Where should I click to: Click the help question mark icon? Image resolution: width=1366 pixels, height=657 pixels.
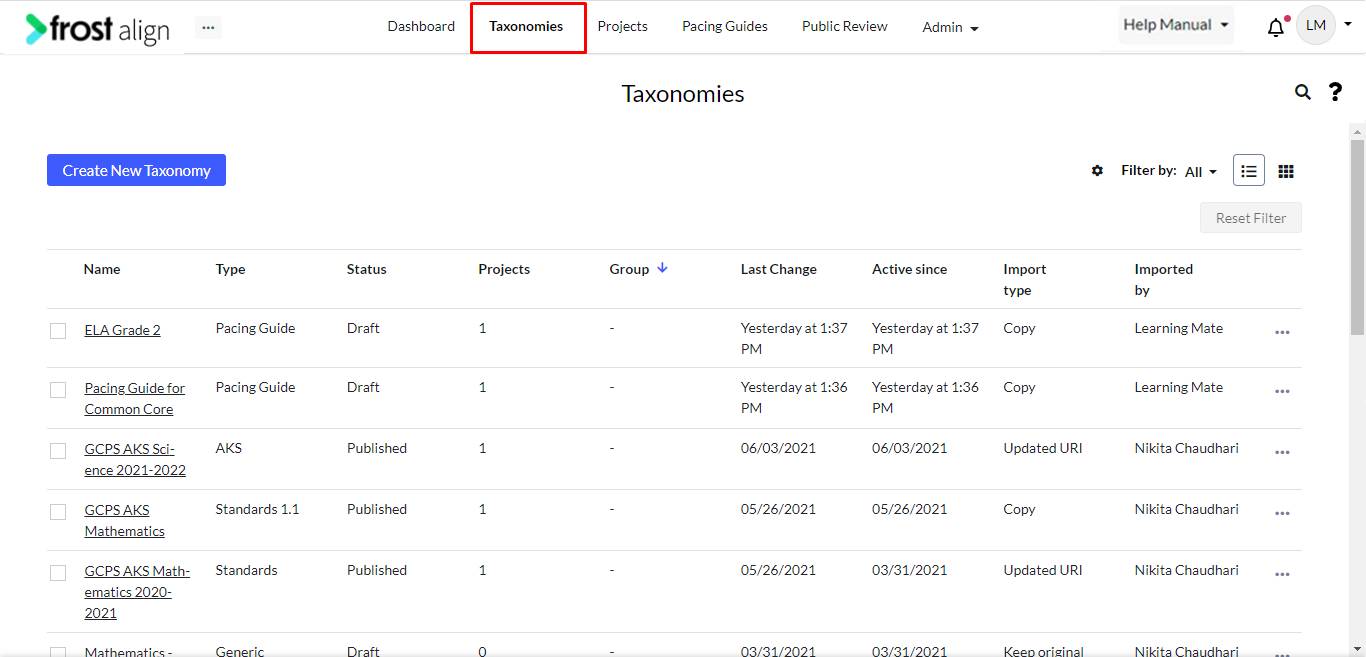pyautogui.click(x=1334, y=92)
